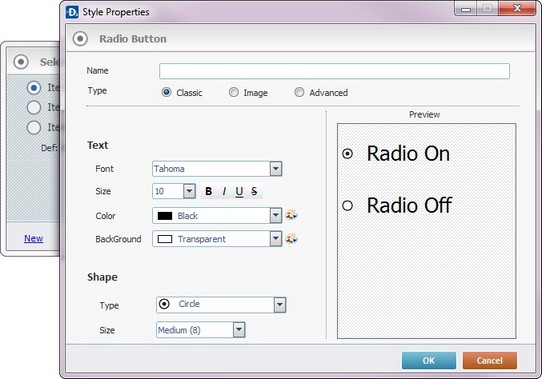The image size is (542, 379).
Task: Open the Medium (8) shape size dropdown
Action: [x=239, y=330]
